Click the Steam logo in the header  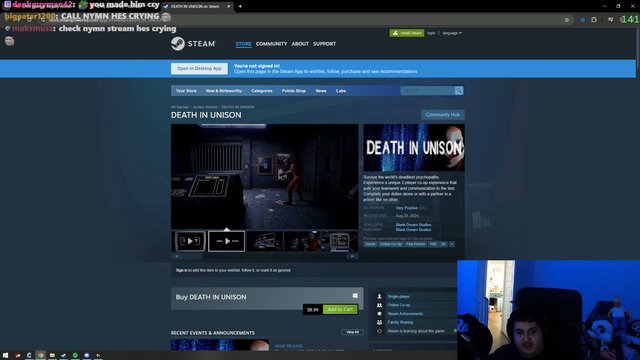(x=193, y=44)
